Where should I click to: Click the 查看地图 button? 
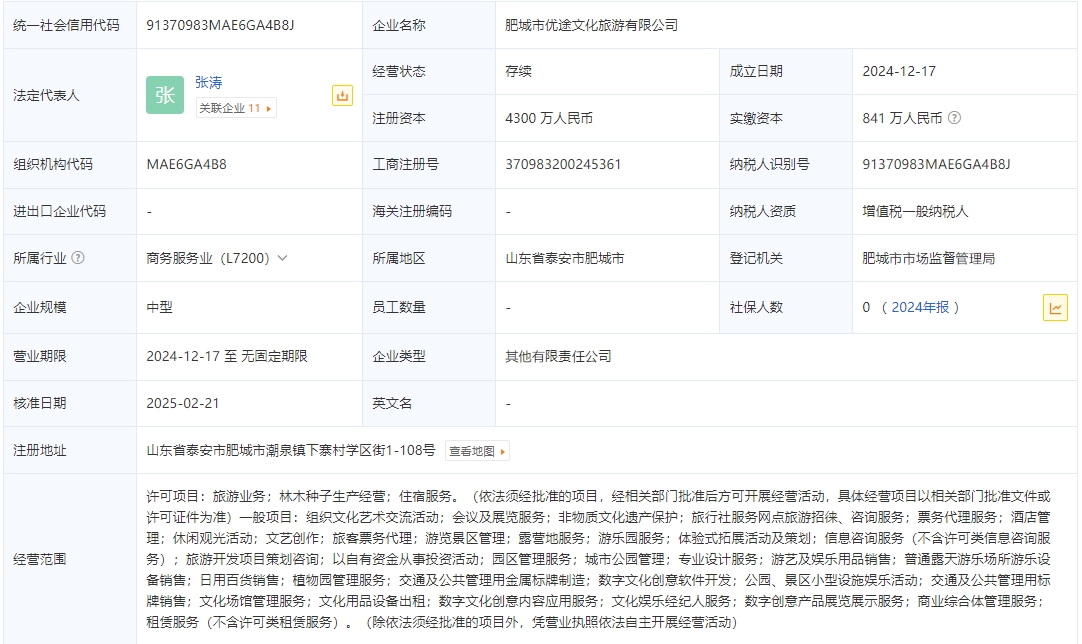click(x=478, y=451)
